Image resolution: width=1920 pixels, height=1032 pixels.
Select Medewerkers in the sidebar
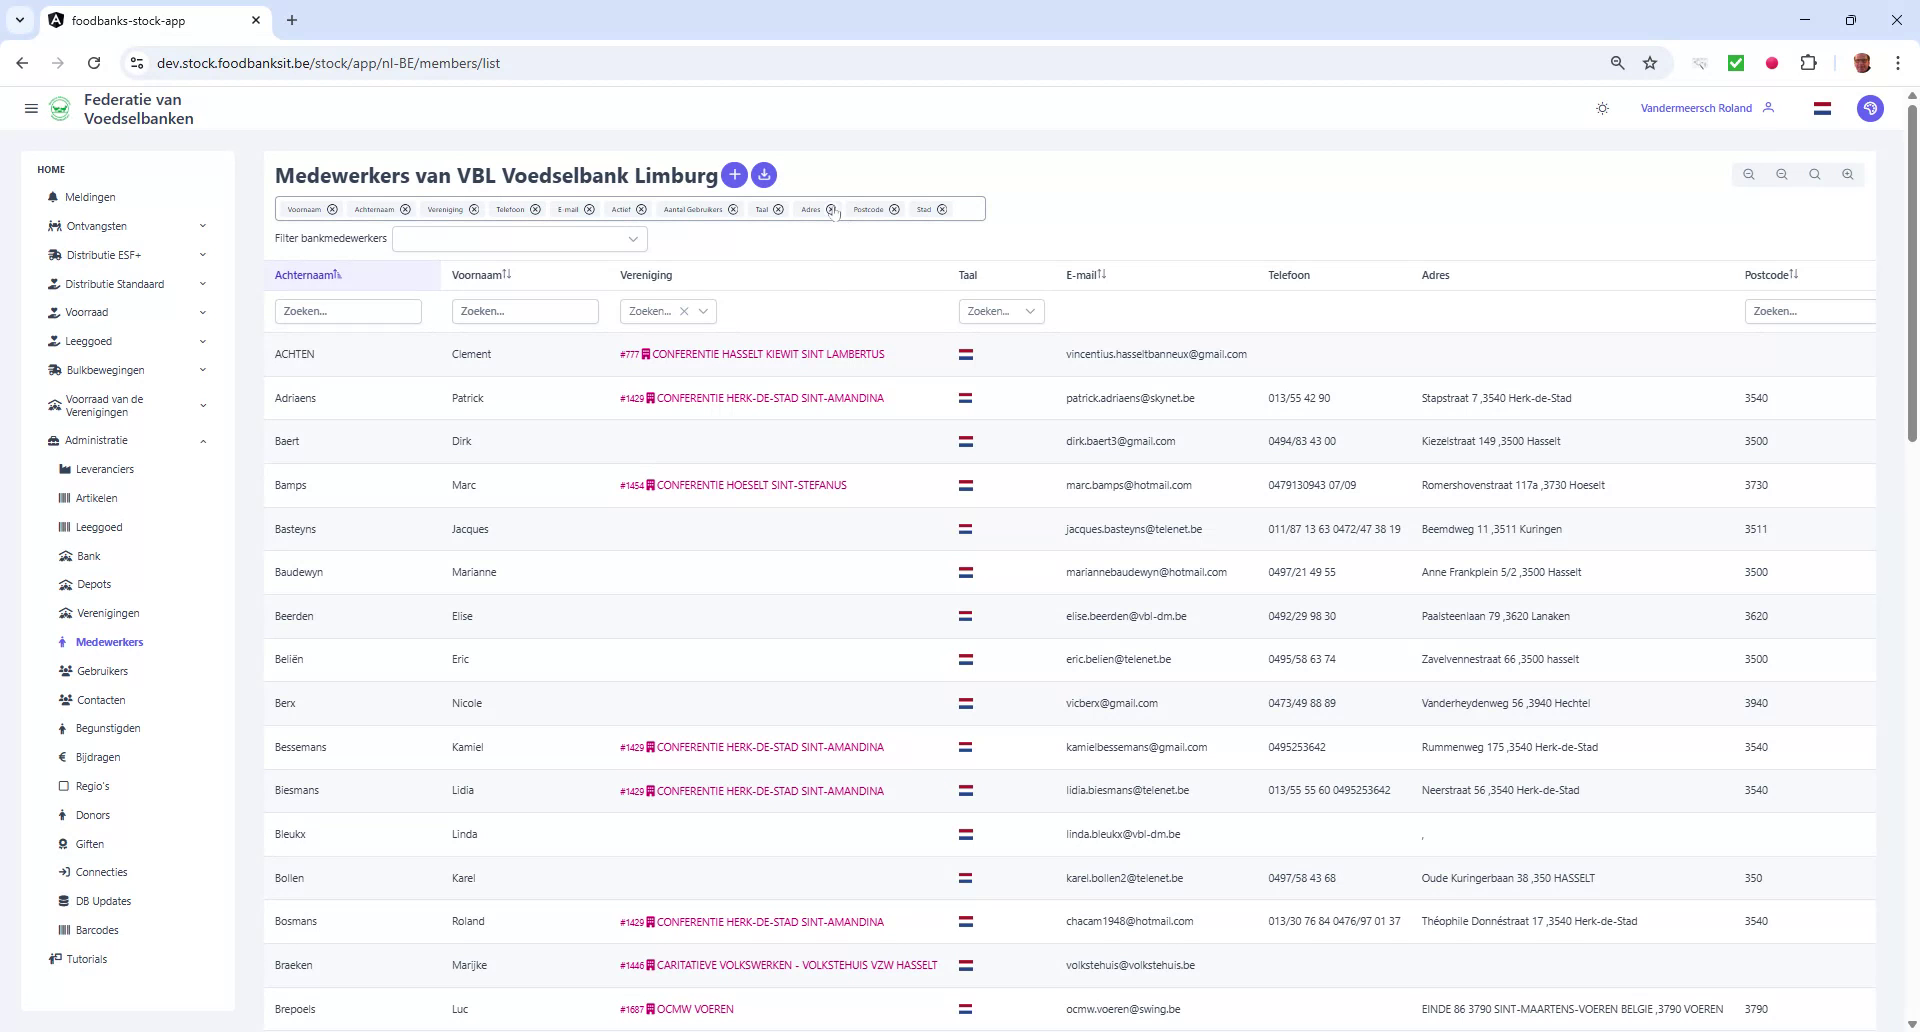click(x=108, y=641)
